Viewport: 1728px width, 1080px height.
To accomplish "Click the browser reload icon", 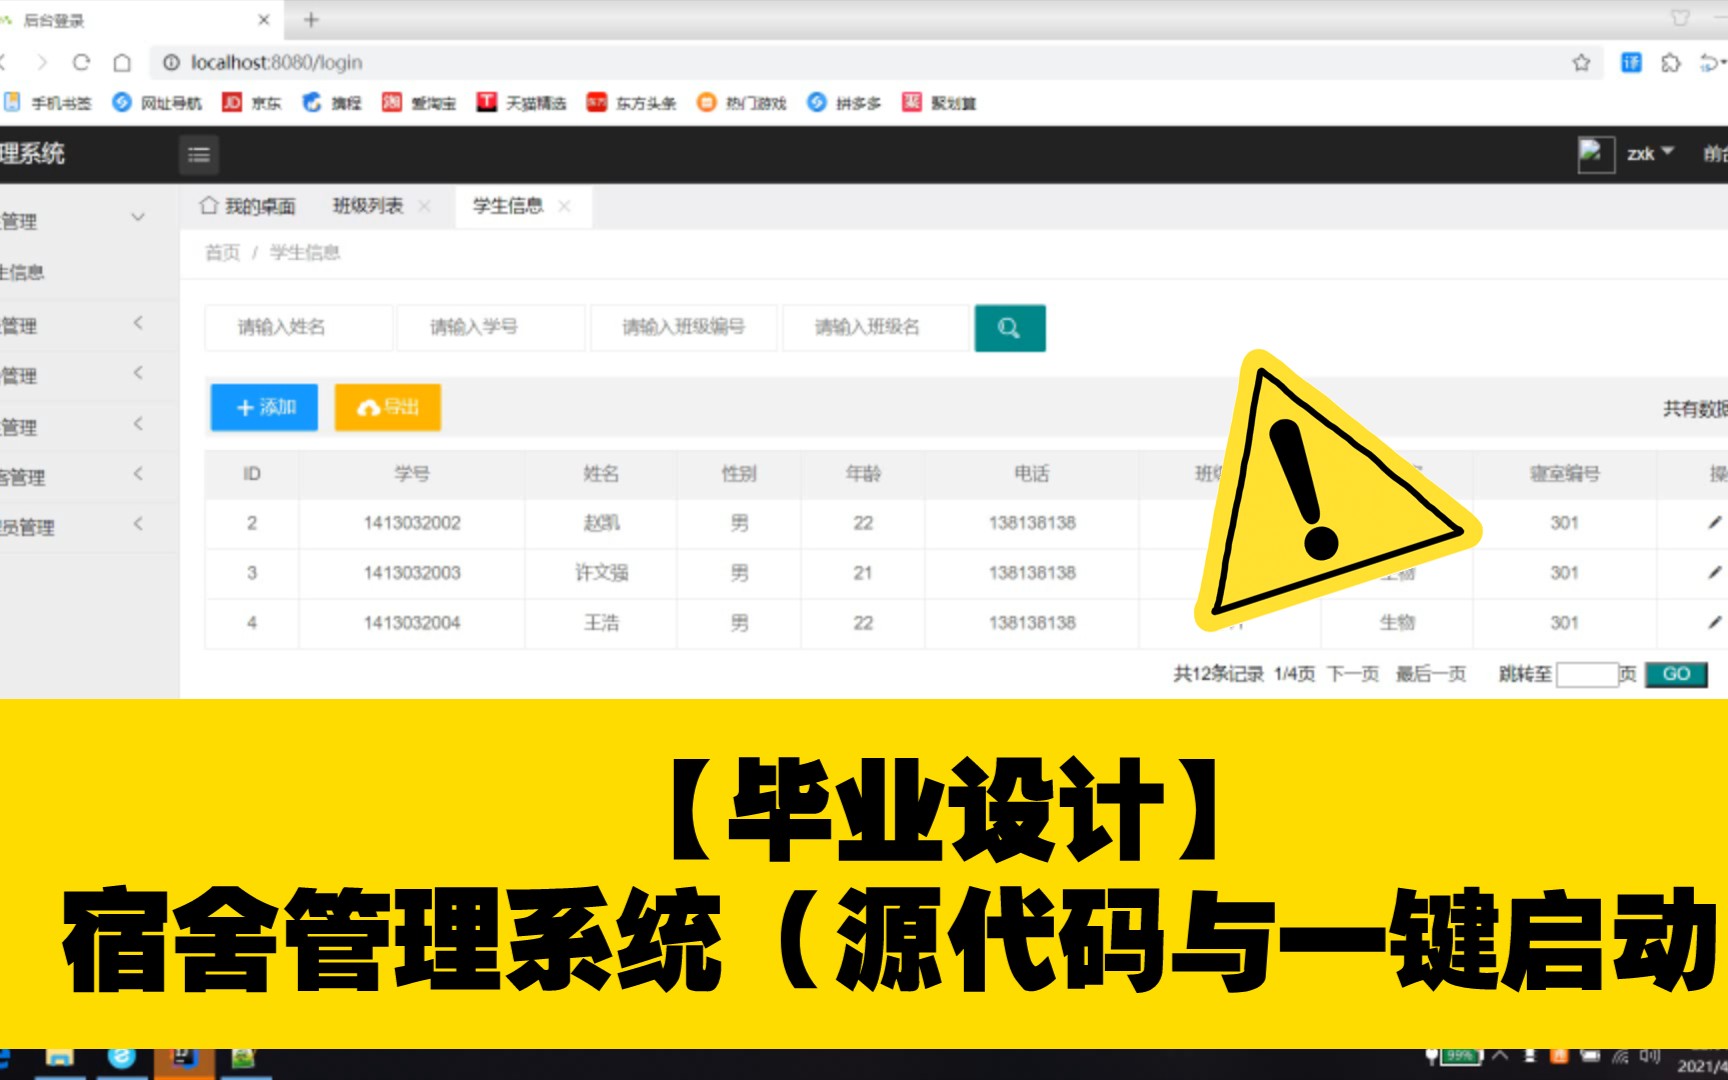I will point(82,62).
